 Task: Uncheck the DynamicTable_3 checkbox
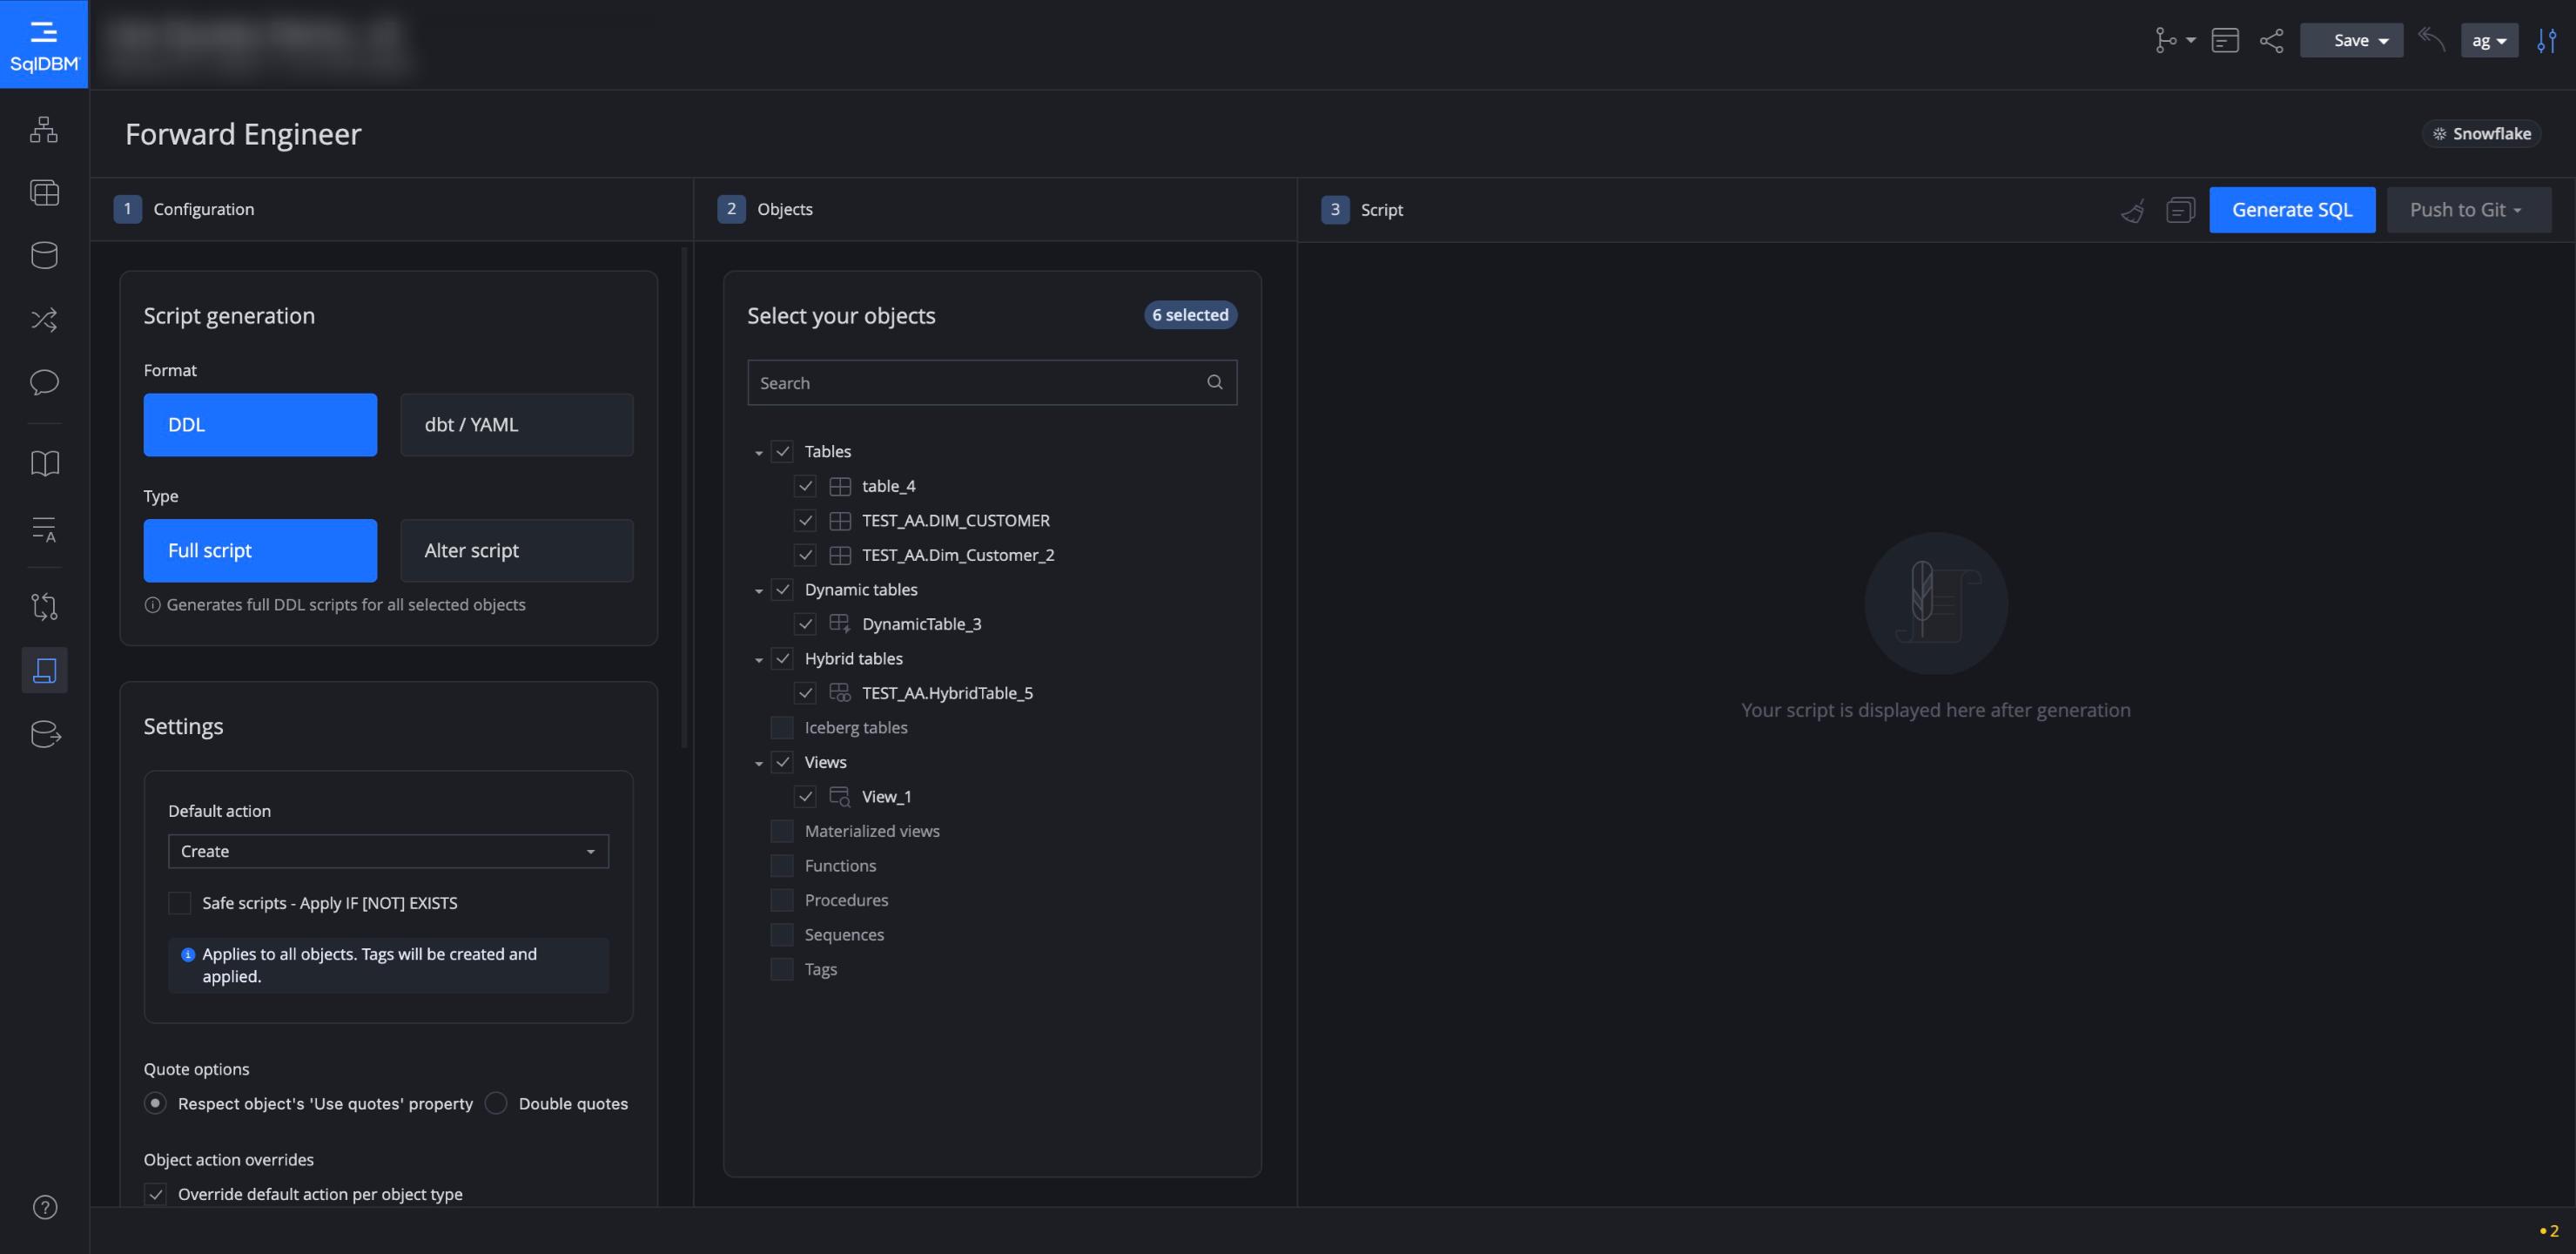click(805, 624)
